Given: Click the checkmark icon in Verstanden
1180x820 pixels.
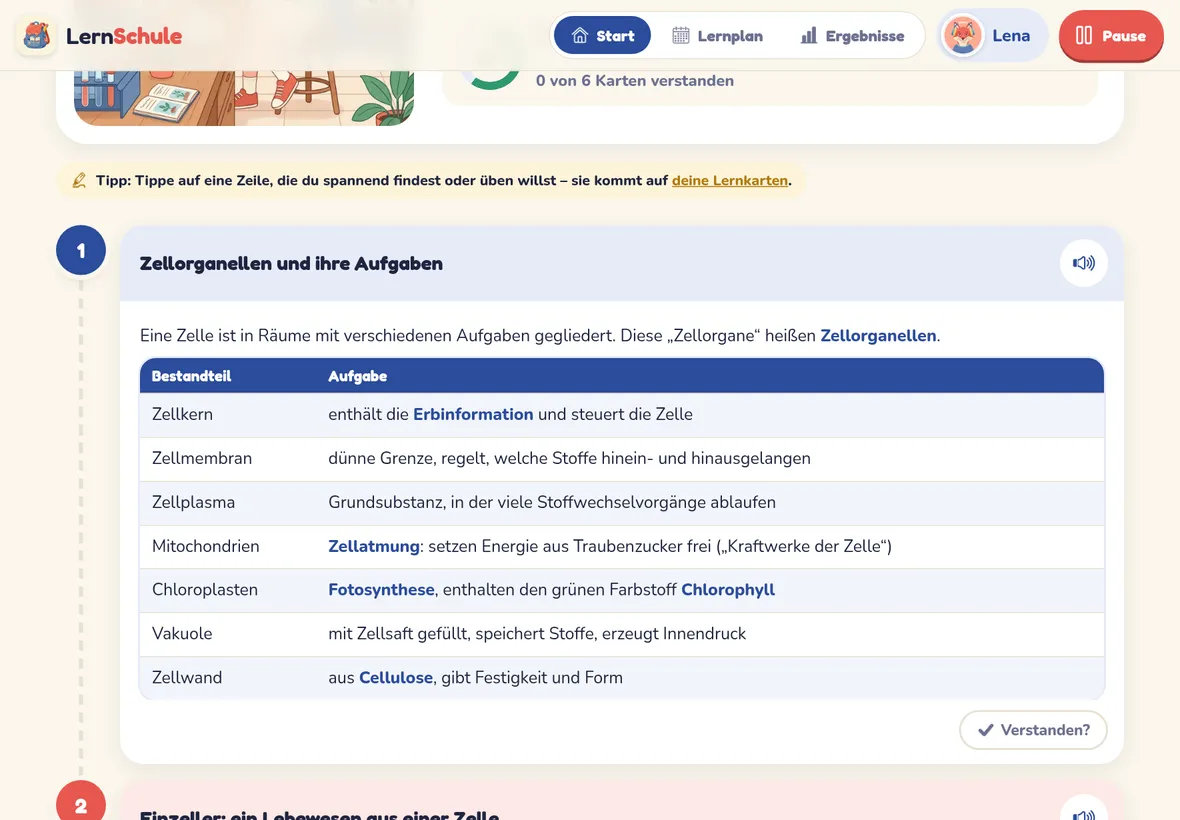Looking at the screenshot, I should 985,730.
